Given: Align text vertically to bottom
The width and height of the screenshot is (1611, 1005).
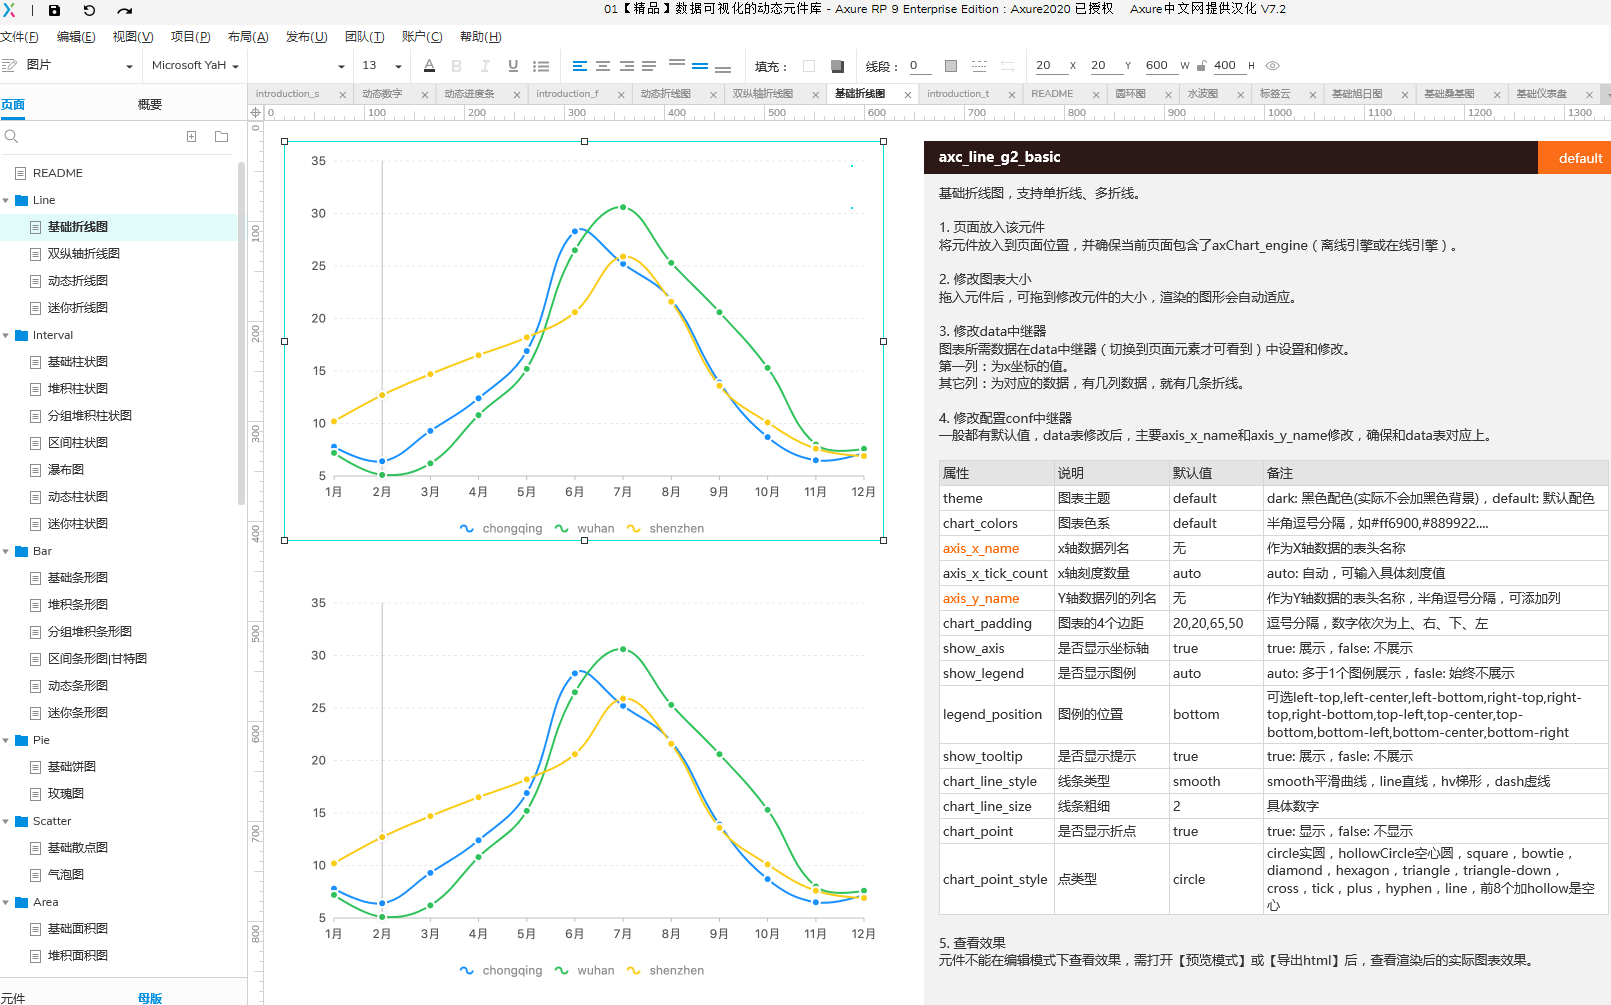Looking at the screenshot, I should click(x=723, y=68).
